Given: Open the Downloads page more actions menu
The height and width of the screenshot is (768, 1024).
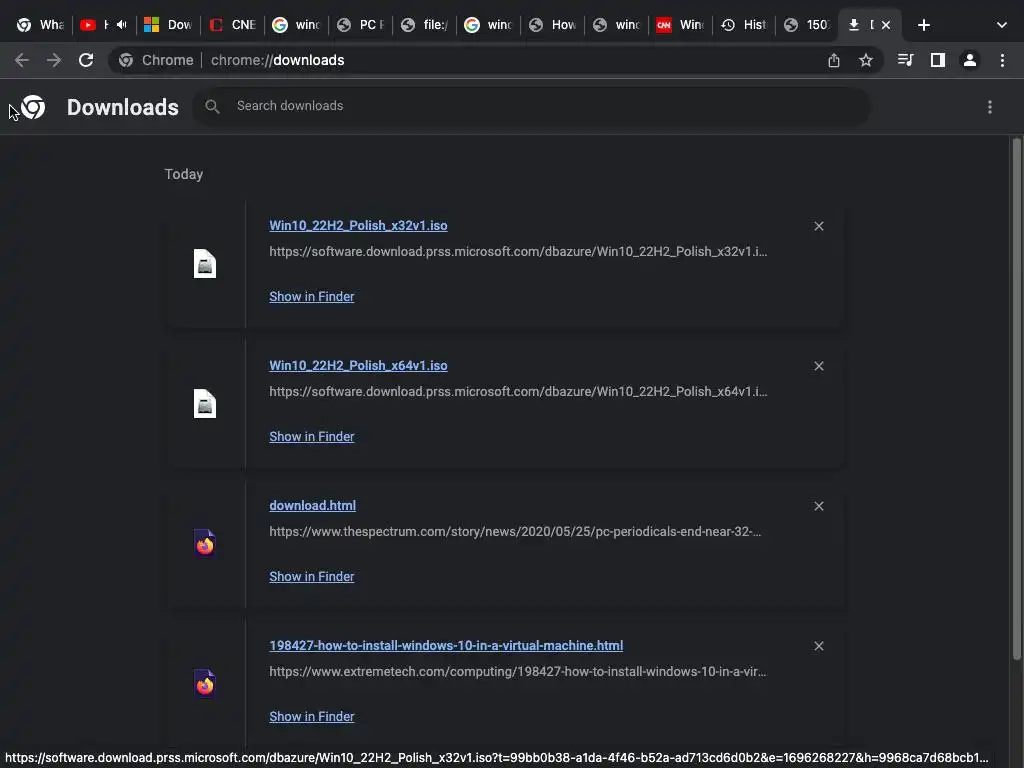Looking at the screenshot, I should click(x=990, y=106).
